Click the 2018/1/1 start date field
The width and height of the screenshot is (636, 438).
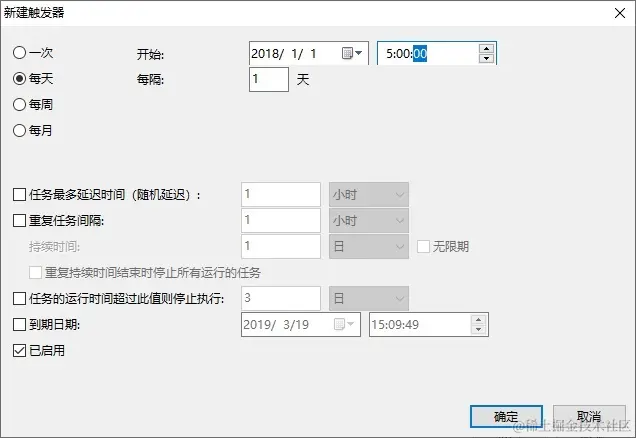[309, 53]
